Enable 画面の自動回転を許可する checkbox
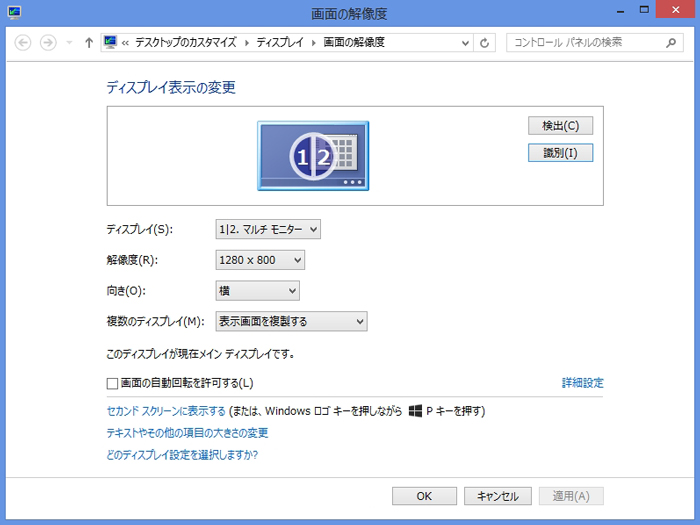The width and height of the screenshot is (700, 525). tap(112, 383)
